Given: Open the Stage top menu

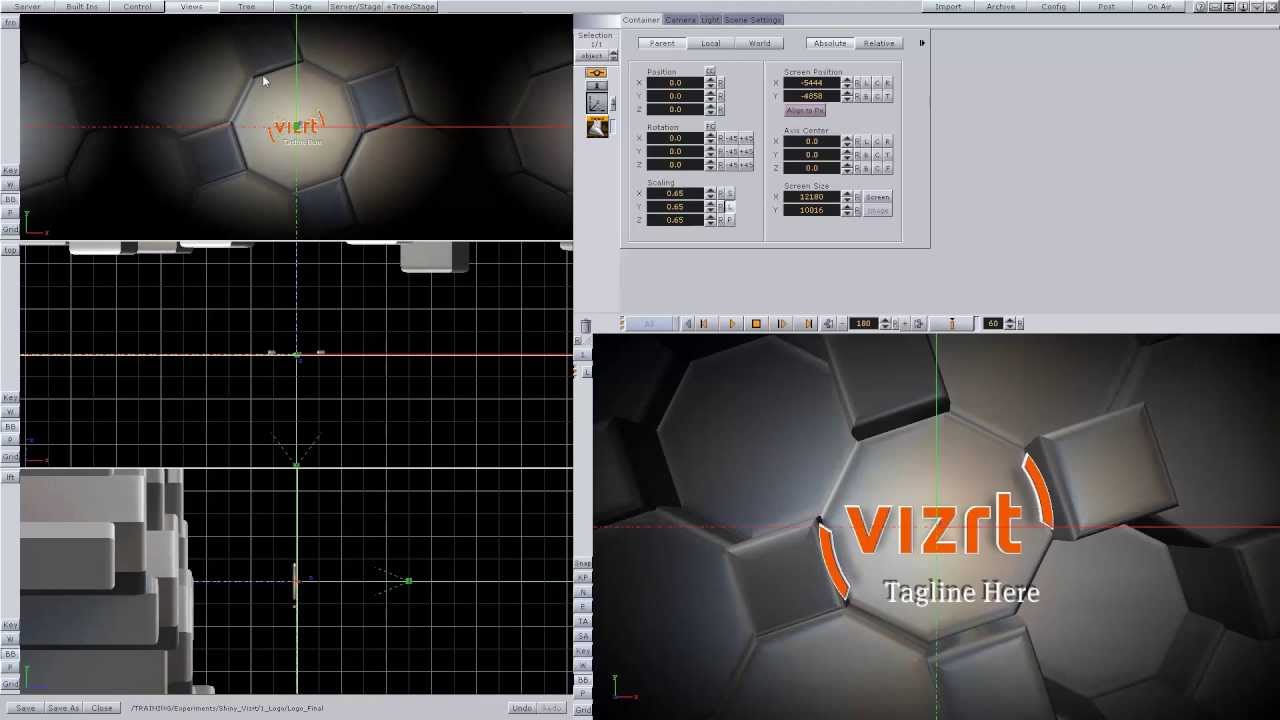Looking at the screenshot, I should tap(300, 7).
